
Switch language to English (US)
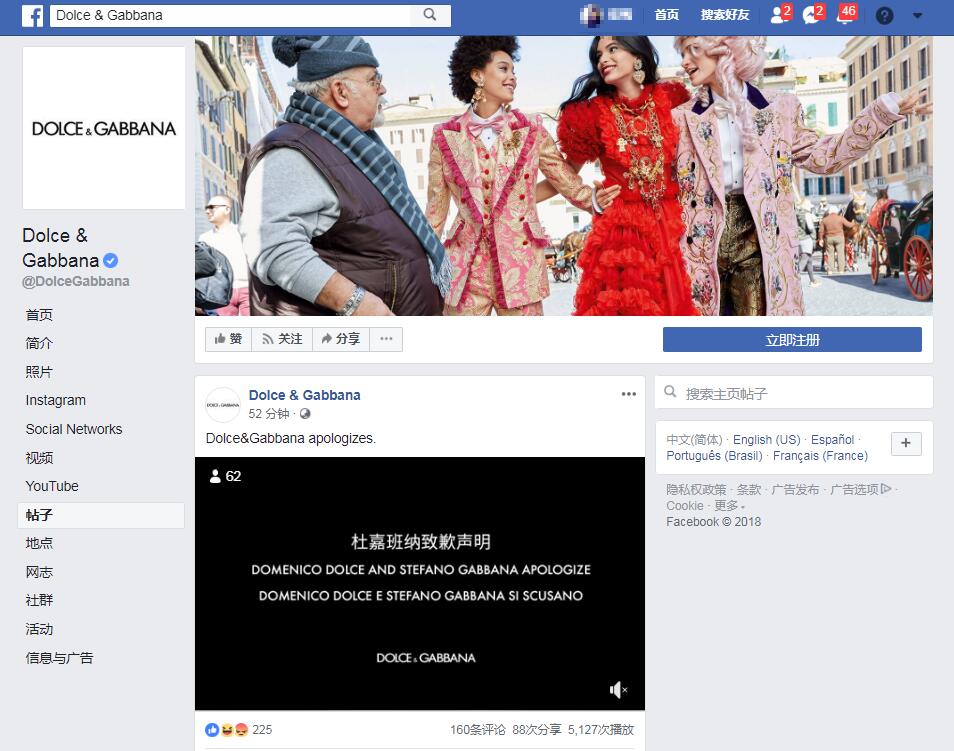pyautogui.click(x=767, y=439)
